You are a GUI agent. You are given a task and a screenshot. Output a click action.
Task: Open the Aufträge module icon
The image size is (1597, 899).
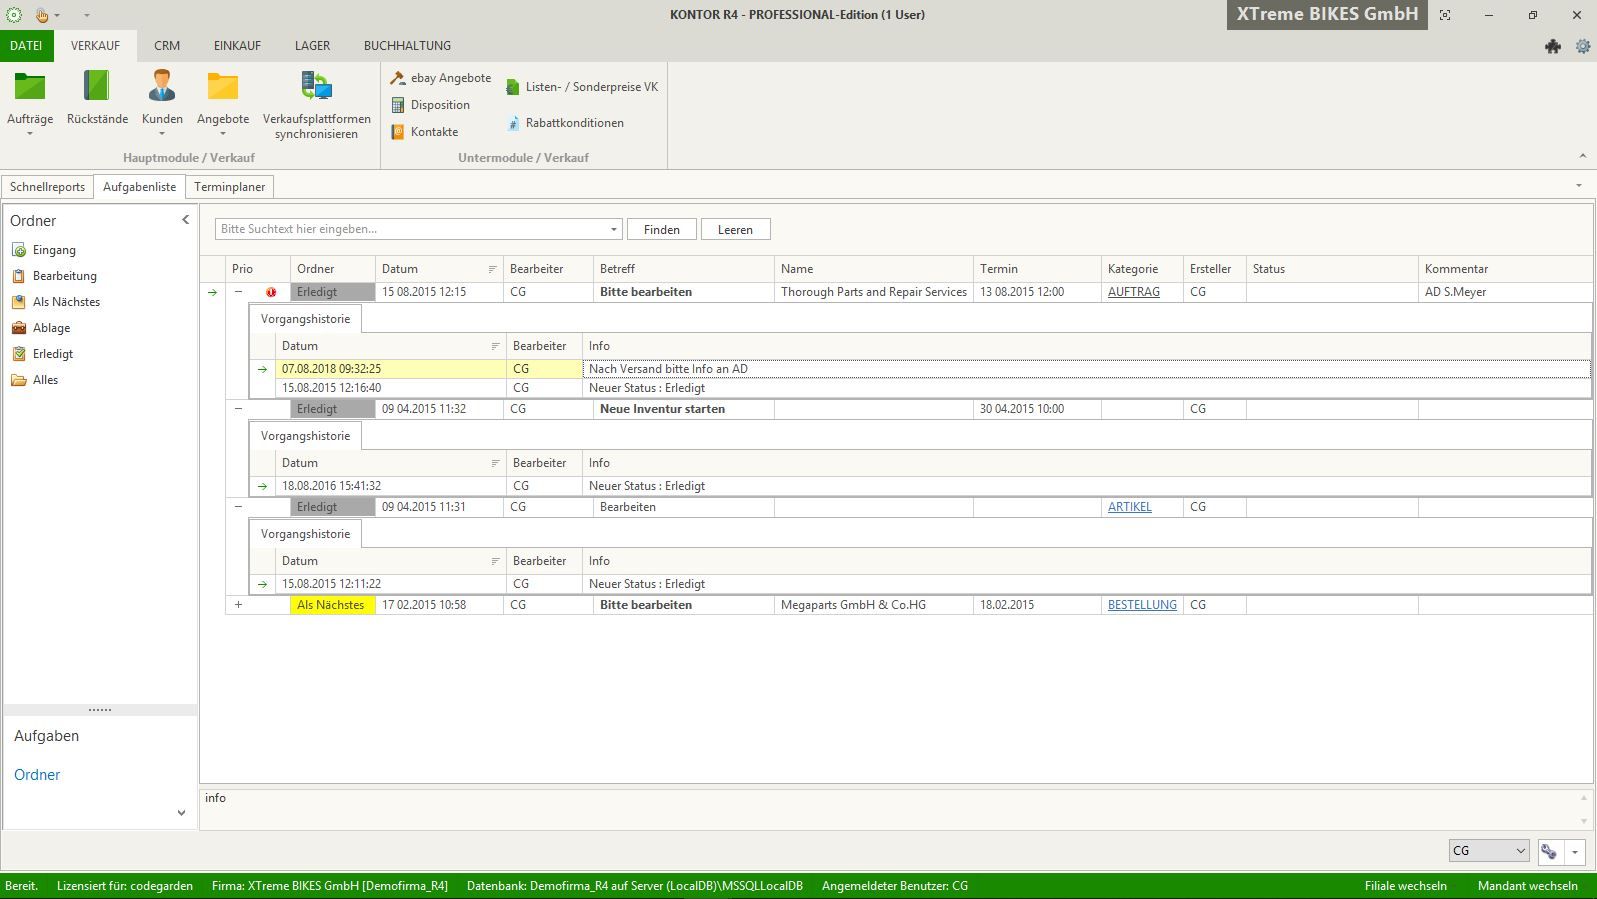29,88
